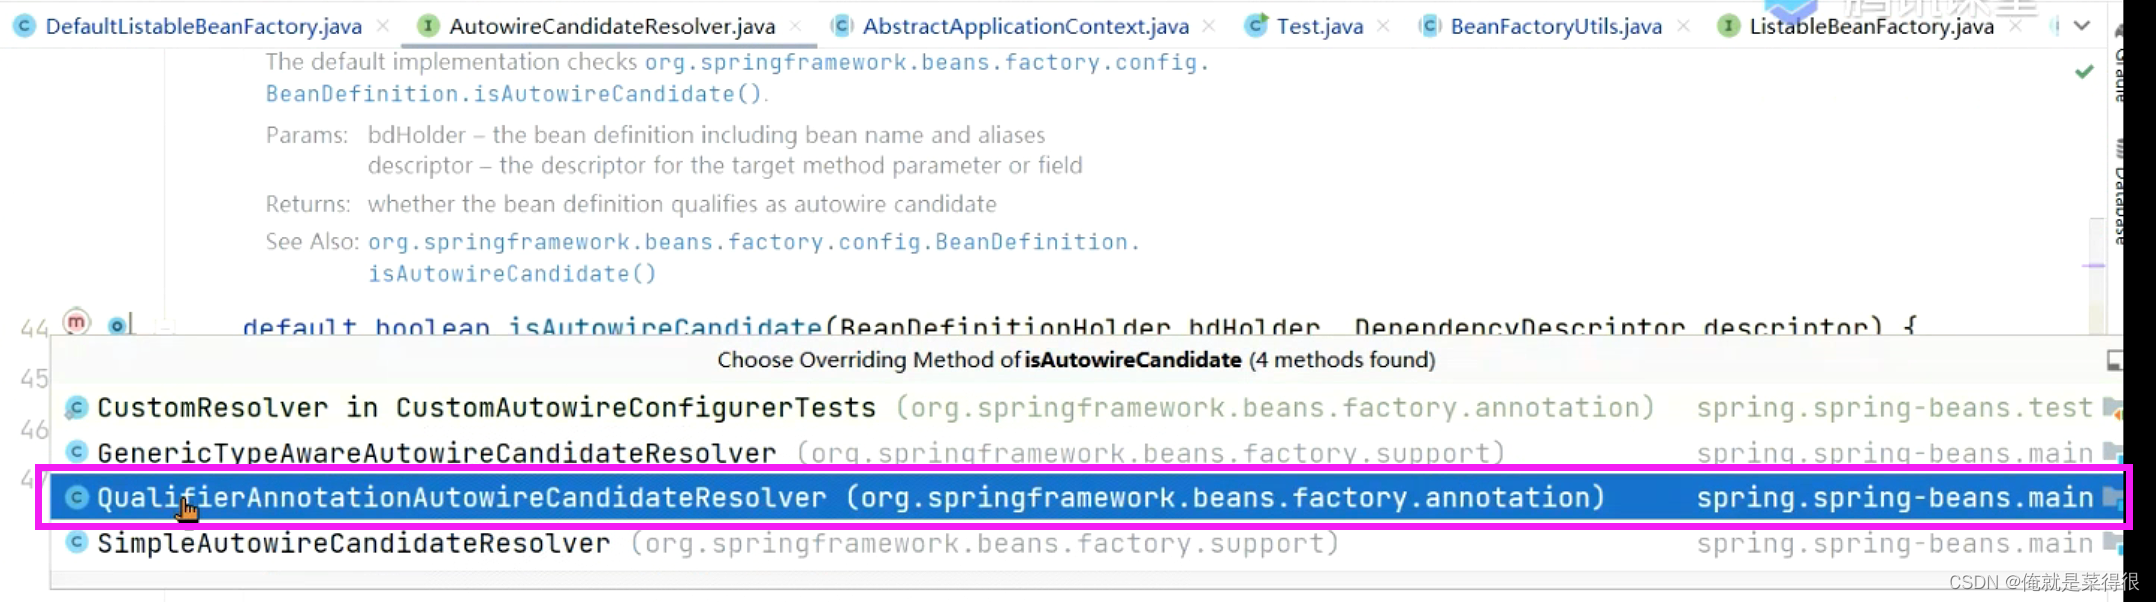Click the editor vertical scrollbar marker
The image size is (2156, 602).
pos(2094,266)
